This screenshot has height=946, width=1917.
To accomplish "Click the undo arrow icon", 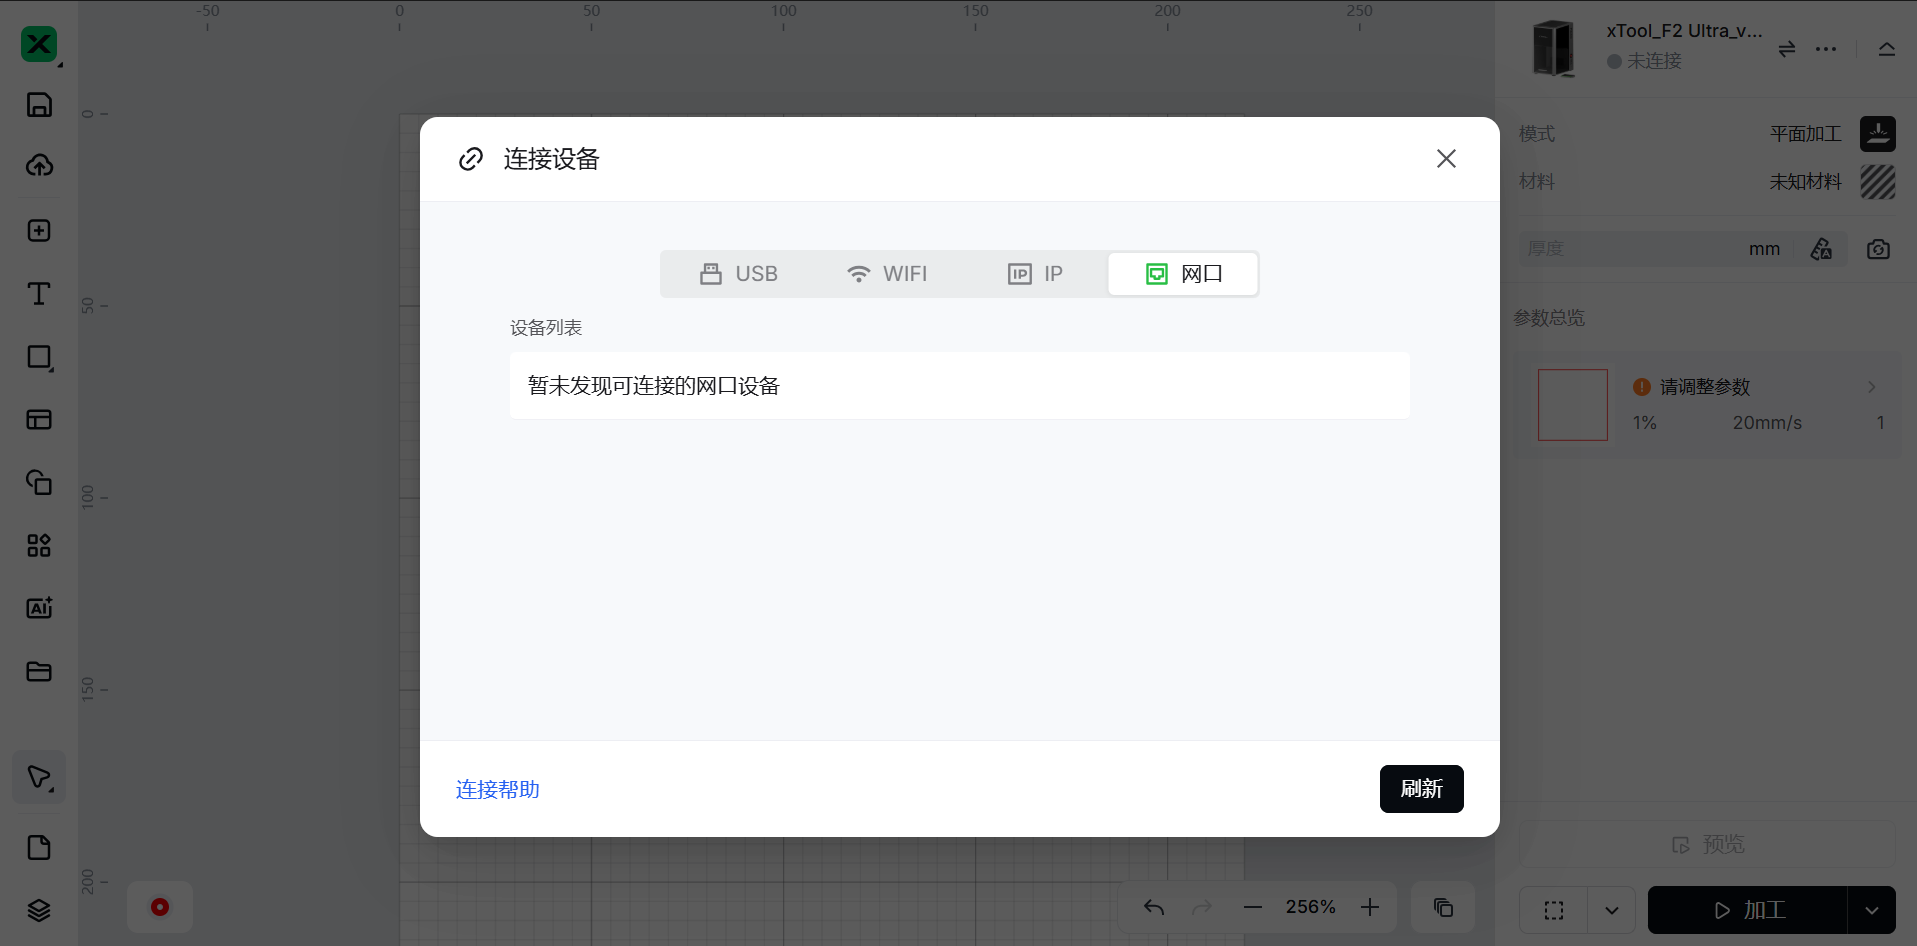I will (x=1154, y=907).
